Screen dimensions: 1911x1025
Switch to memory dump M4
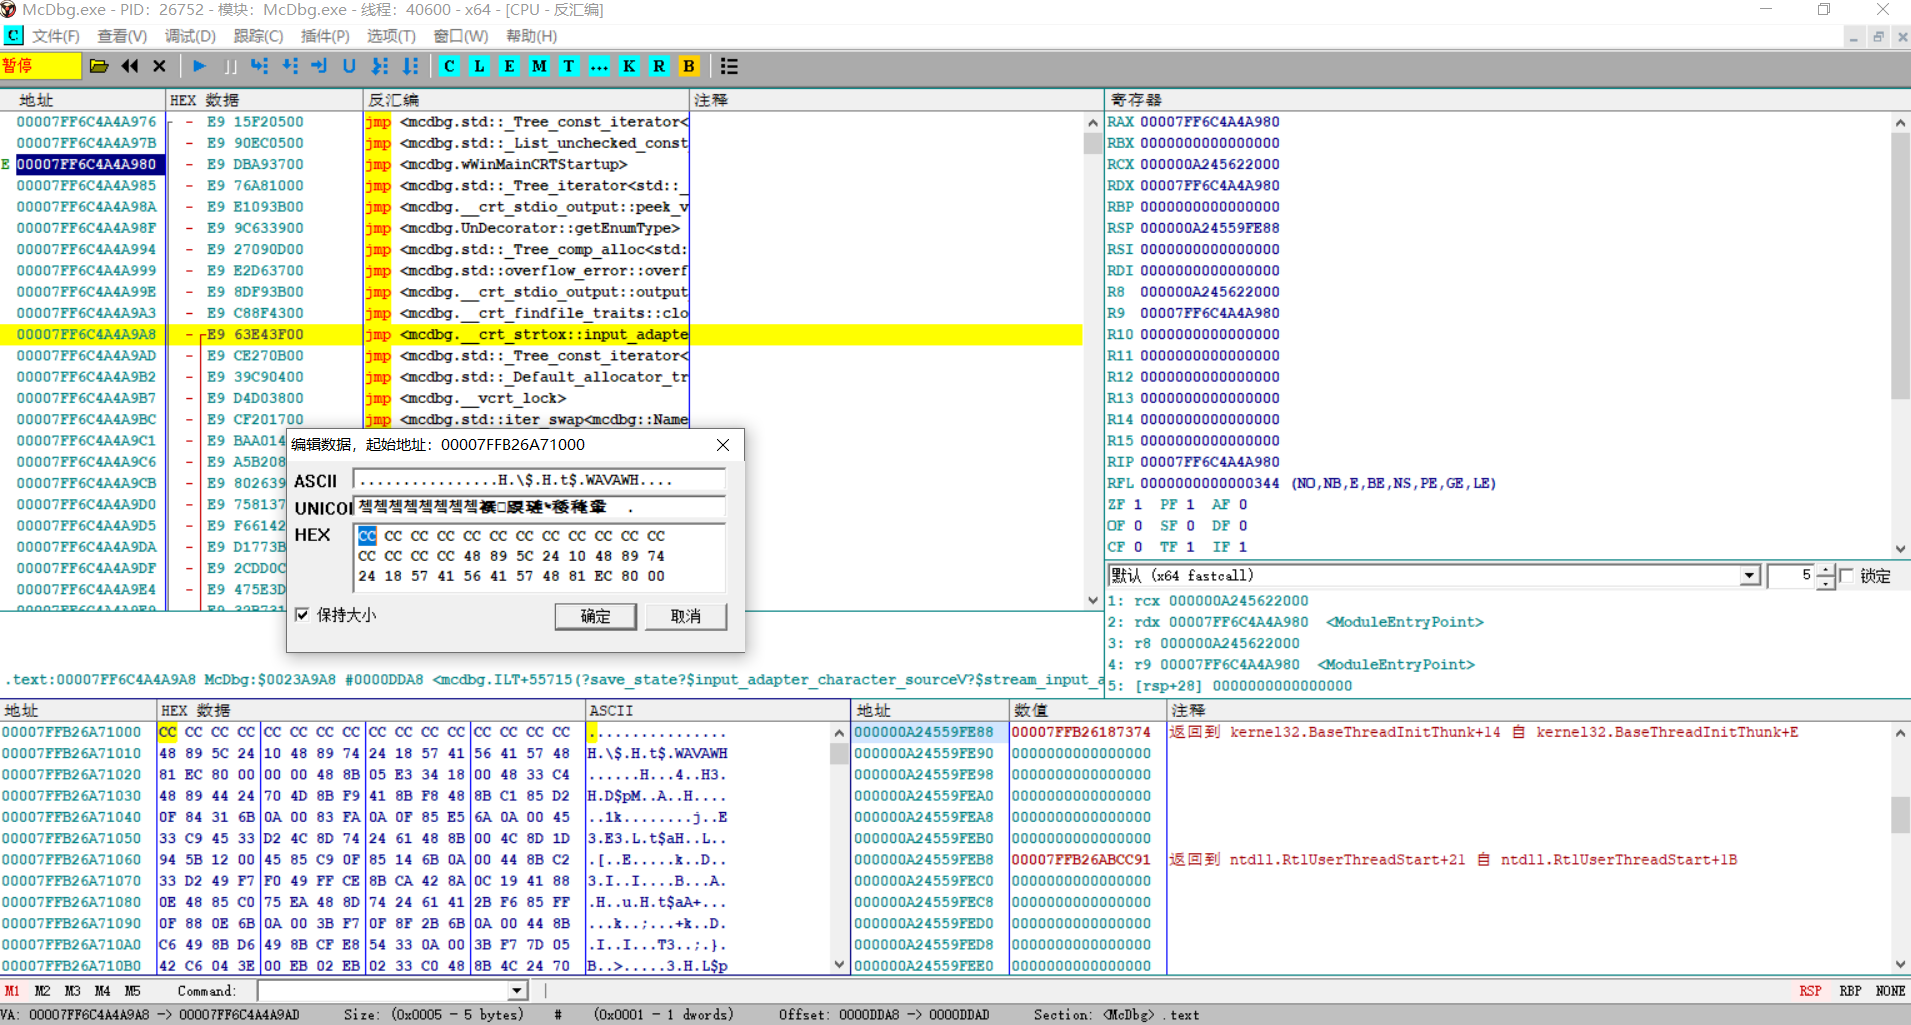tap(102, 991)
